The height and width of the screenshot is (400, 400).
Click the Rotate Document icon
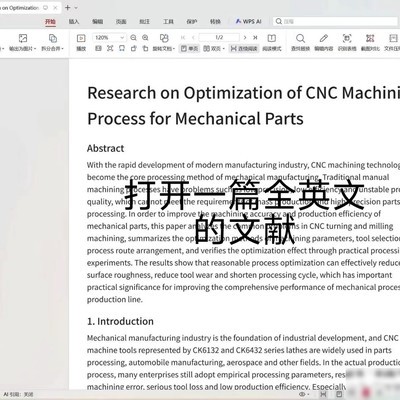[164, 38]
